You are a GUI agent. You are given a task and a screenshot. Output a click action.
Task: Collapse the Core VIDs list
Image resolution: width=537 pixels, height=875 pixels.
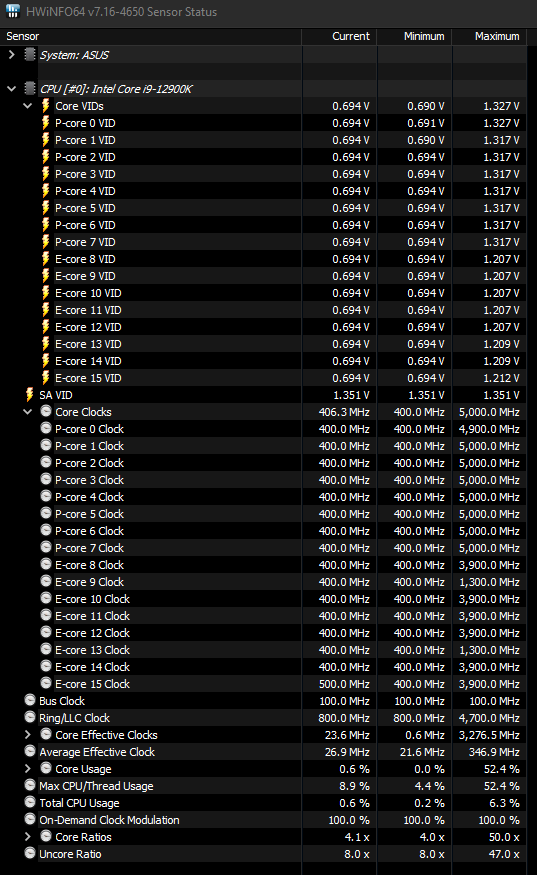pyautogui.click(x=28, y=105)
